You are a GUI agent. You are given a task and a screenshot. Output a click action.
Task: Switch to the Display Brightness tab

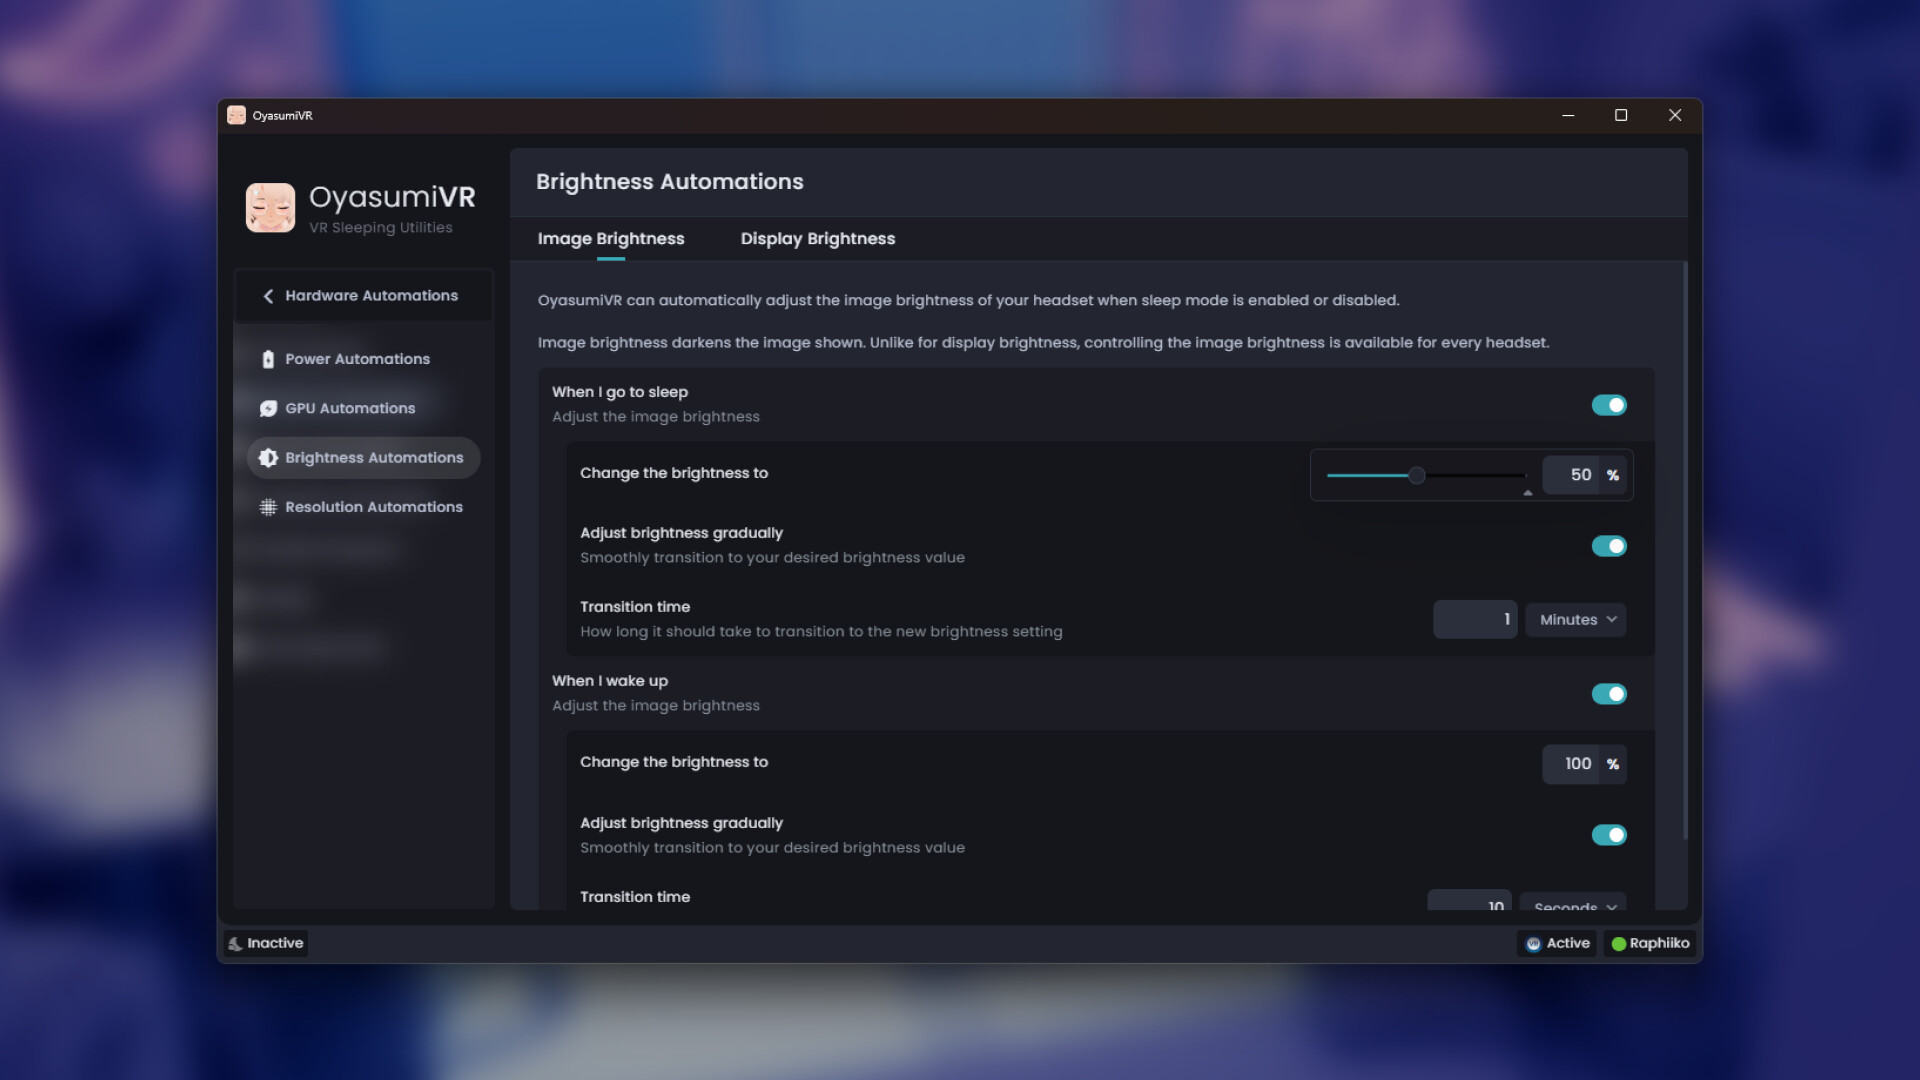coord(818,239)
